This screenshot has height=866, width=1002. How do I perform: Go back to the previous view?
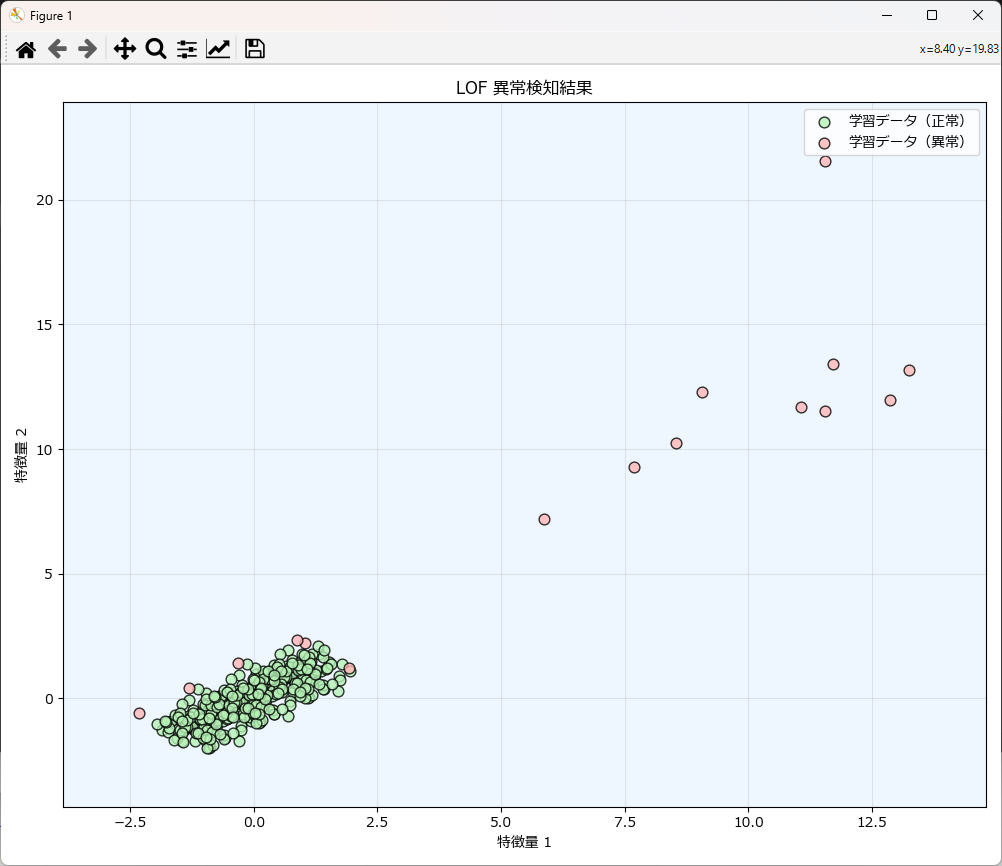(x=57, y=49)
